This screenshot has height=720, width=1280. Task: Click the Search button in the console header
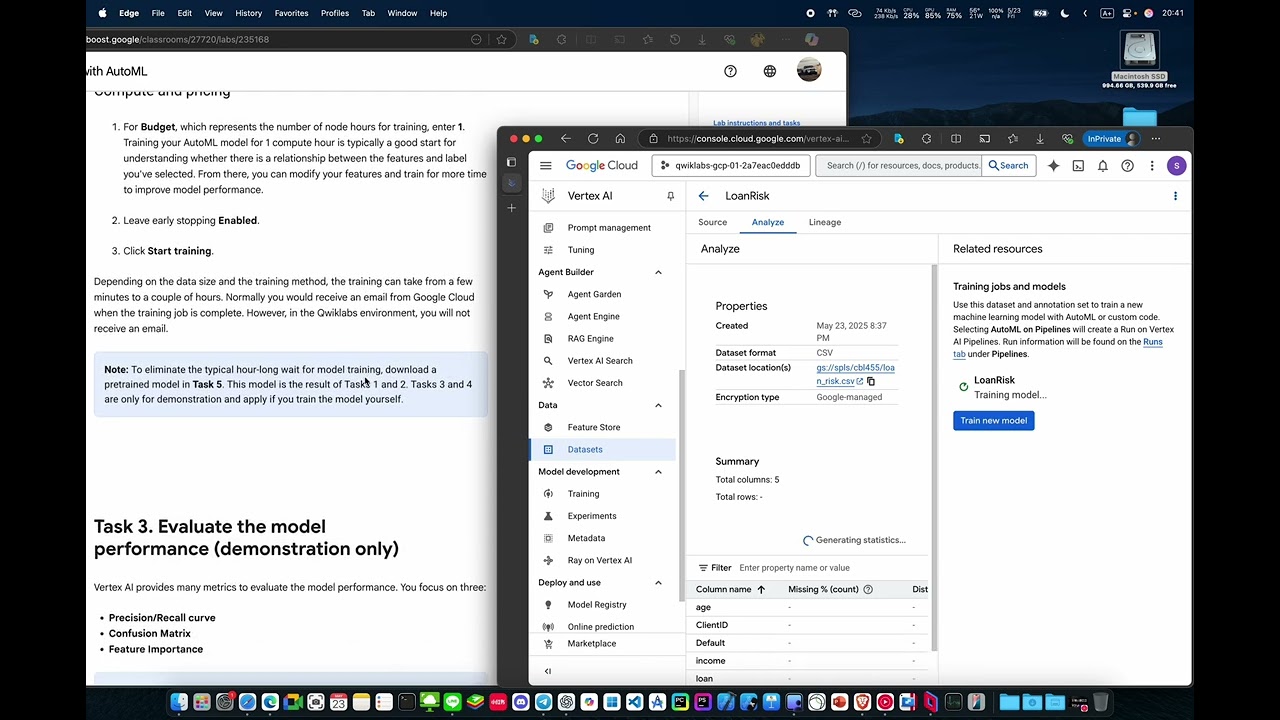click(1008, 166)
